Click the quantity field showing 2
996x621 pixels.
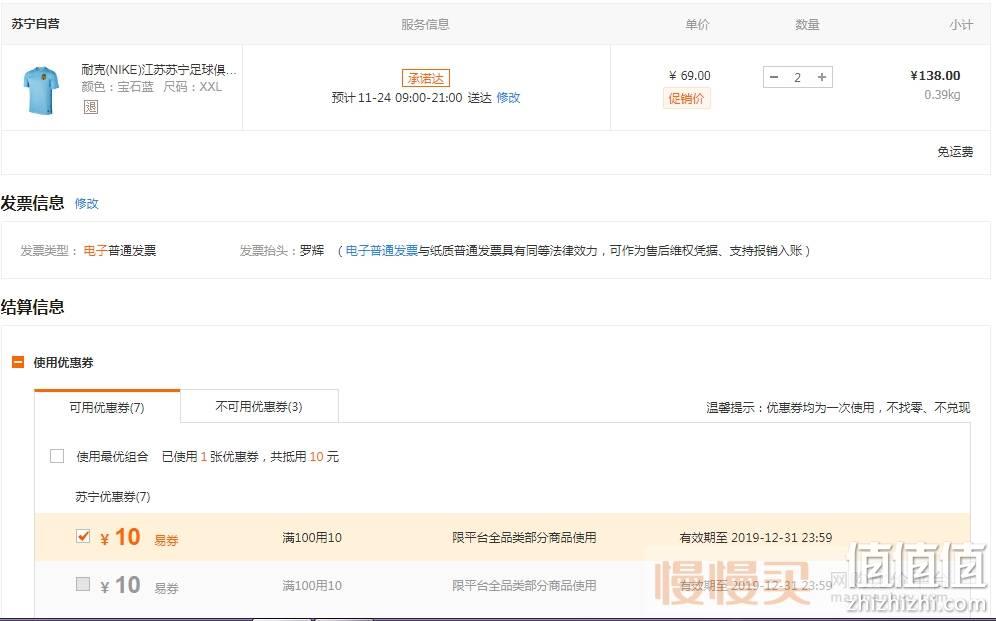pyautogui.click(x=797, y=77)
